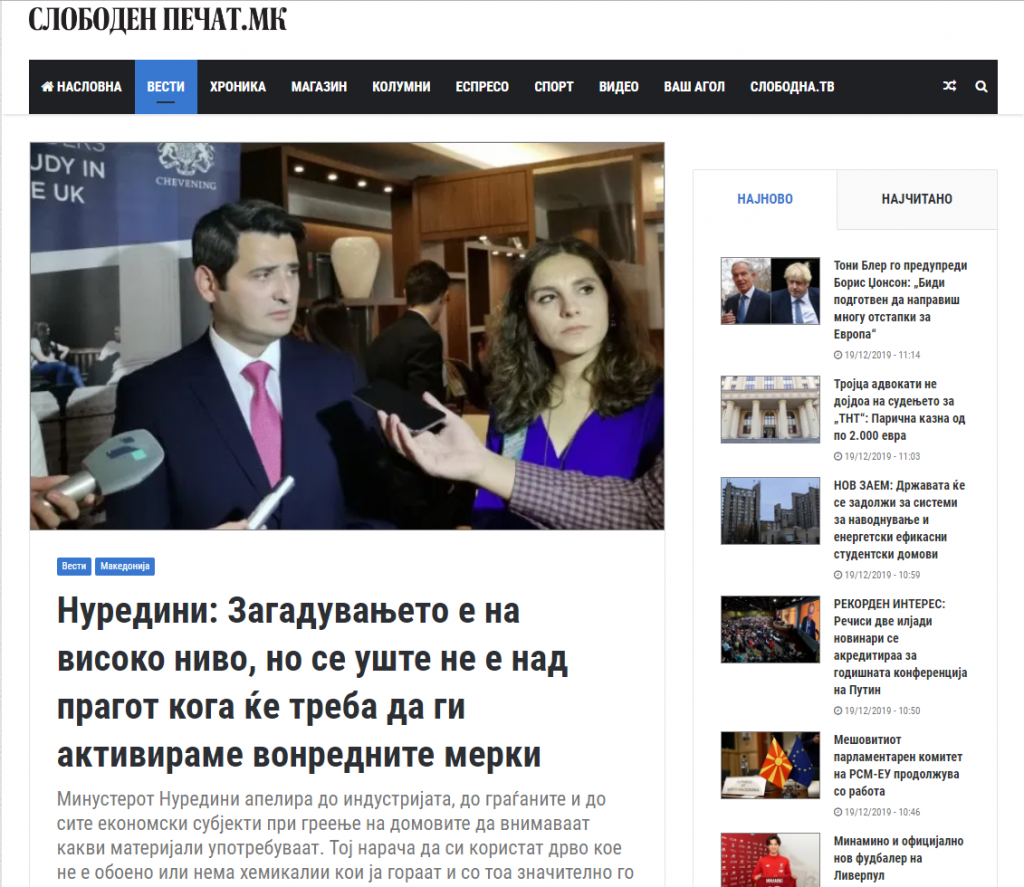Click the blue Вести category tag
Screen dimensions: 1024x887
click(x=74, y=566)
